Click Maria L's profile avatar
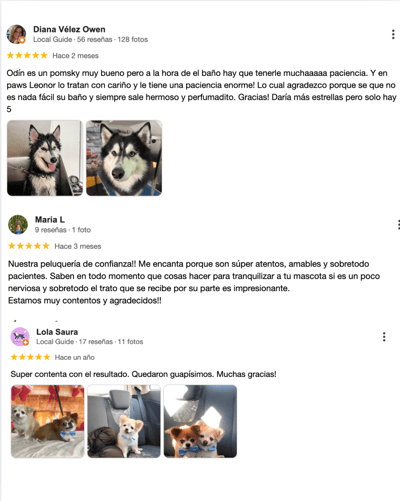The image size is (400, 501). point(18,224)
